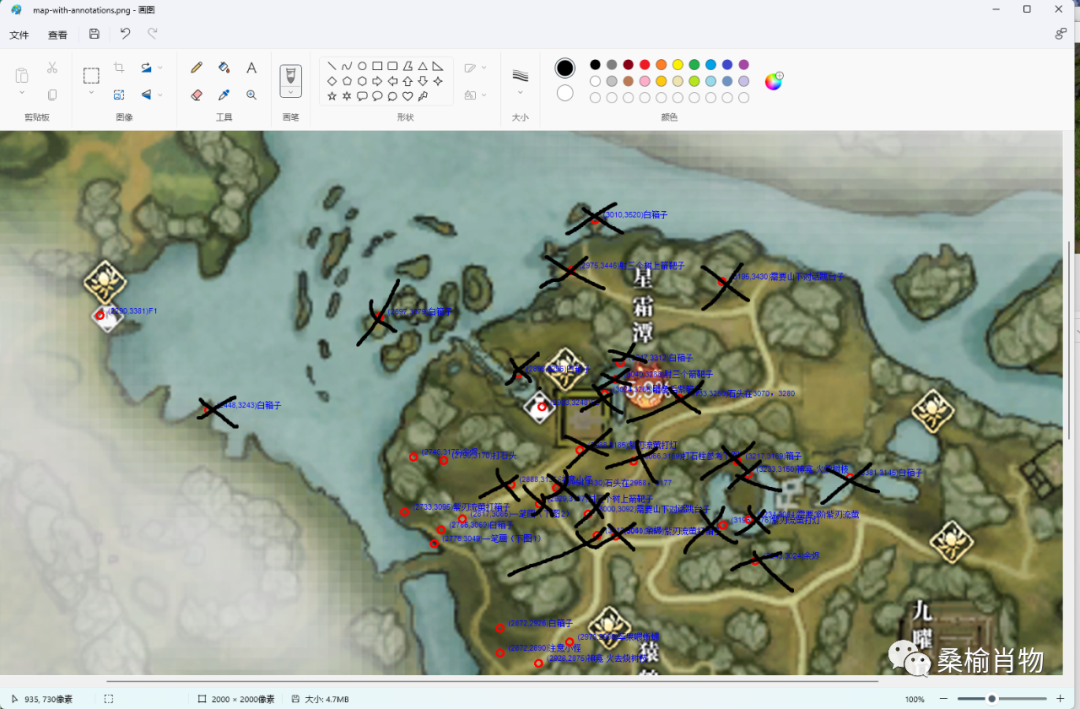This screenshot has width=1080, height=709.
Task: Click the Copy icon in clipboard group
Action: (x=52, y=95)
